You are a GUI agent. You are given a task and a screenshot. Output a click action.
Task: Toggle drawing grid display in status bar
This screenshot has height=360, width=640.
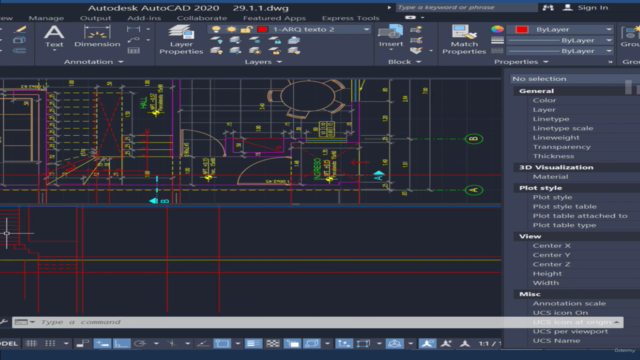31,344
